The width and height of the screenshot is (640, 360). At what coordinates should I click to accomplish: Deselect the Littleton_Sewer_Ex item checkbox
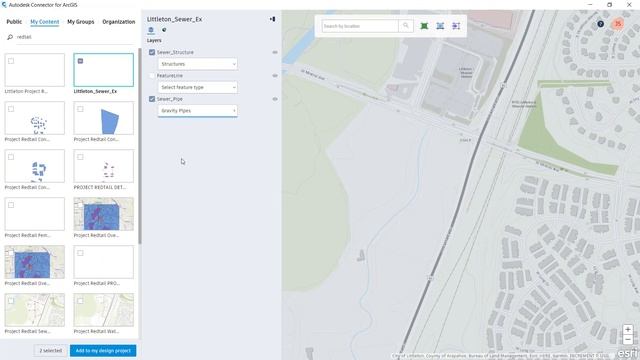(x=80, y=61)
